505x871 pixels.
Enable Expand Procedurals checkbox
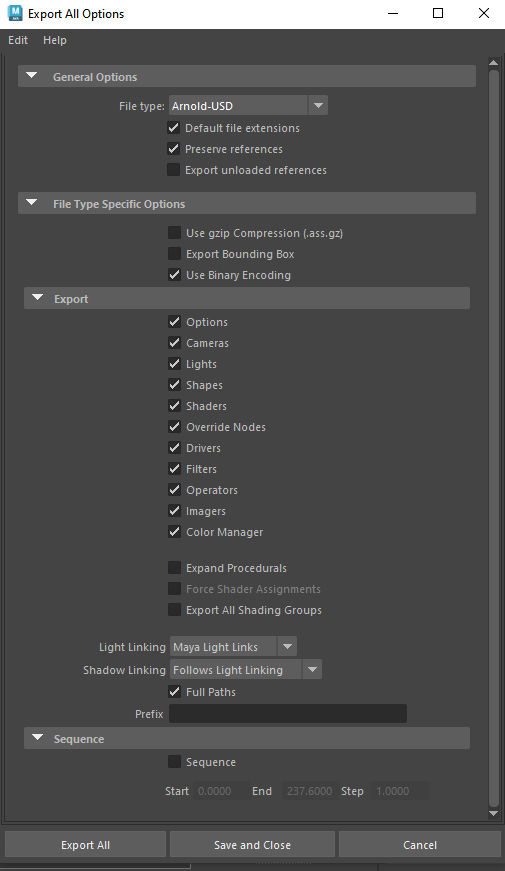coord(174,568)
